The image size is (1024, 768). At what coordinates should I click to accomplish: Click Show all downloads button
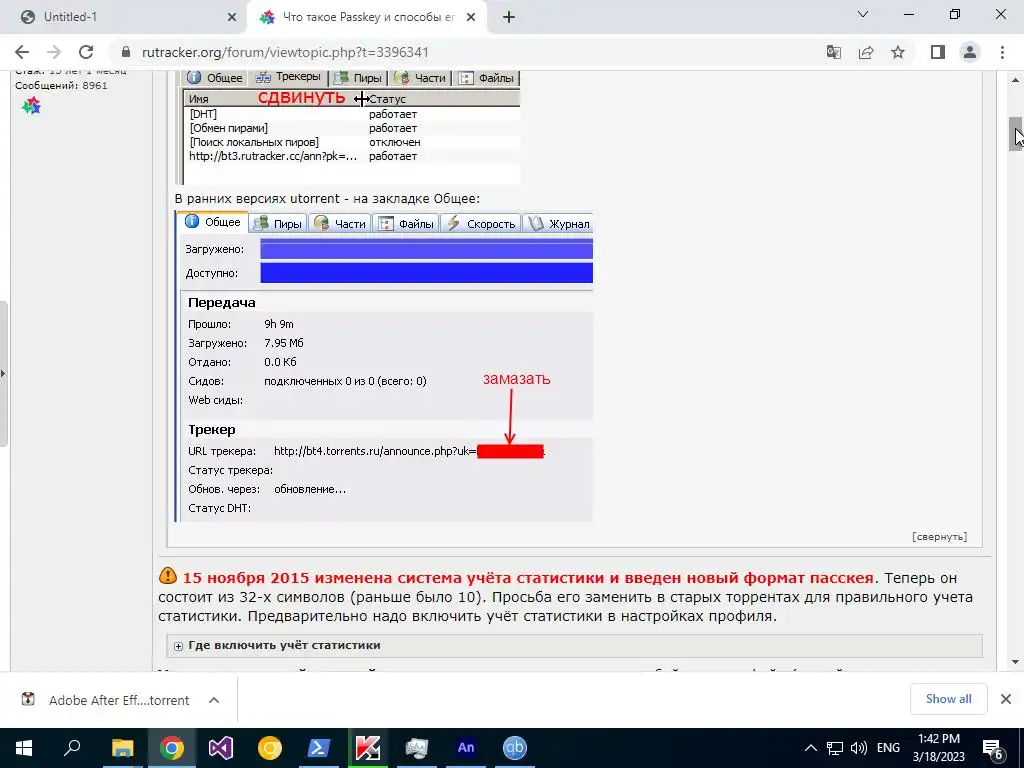[948, 699]
